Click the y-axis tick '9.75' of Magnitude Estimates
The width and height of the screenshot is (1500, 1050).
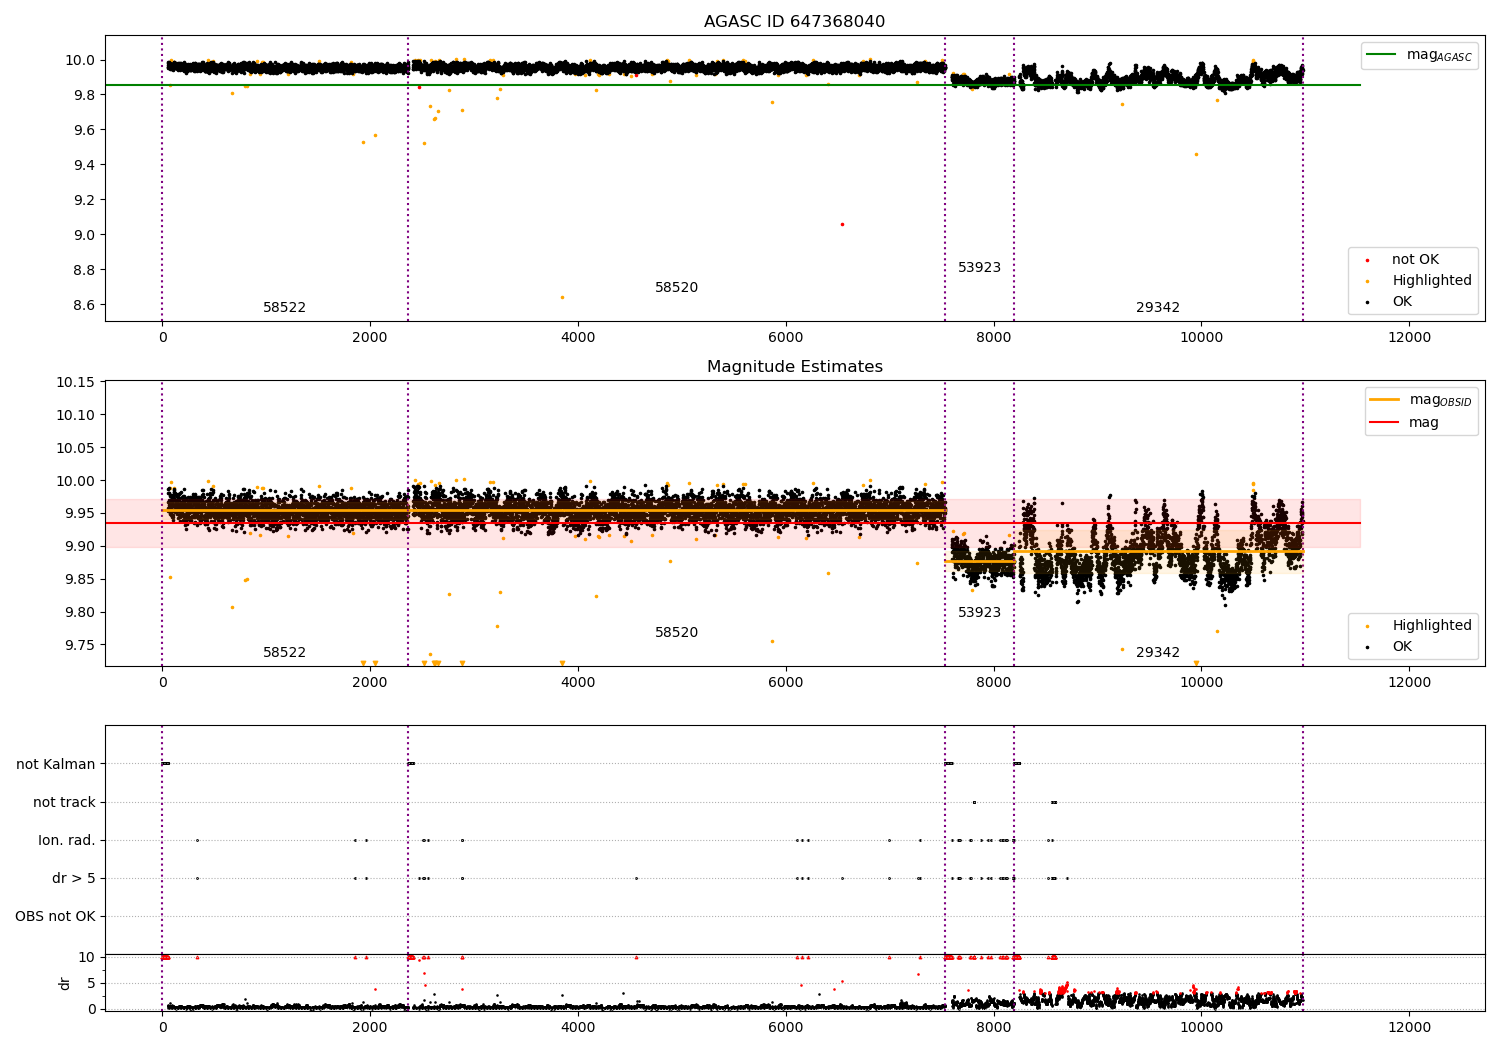click(80, 646)
